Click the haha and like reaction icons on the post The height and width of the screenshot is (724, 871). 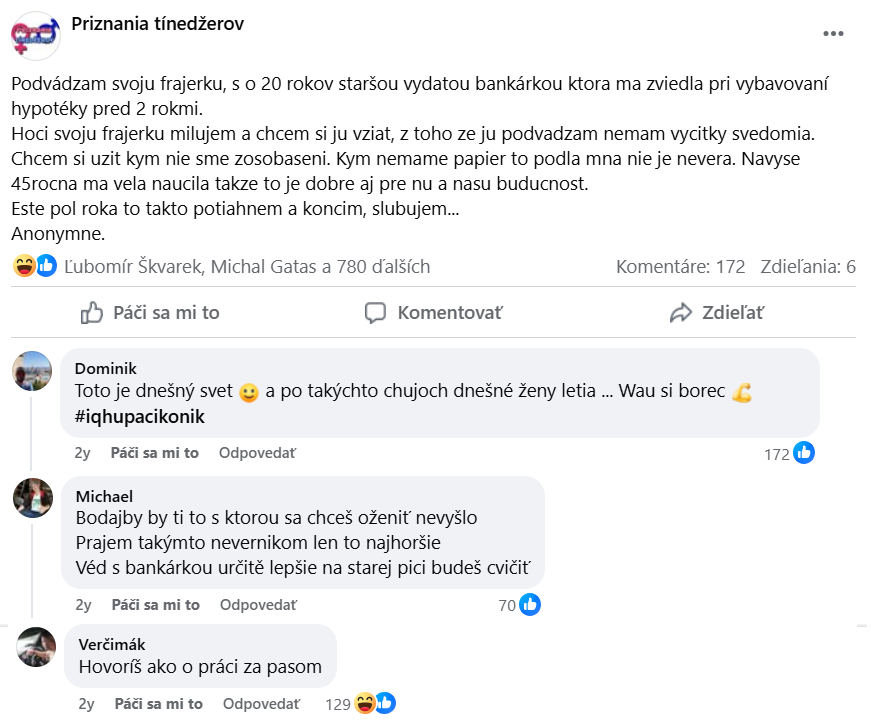pyautogui.click(x=35, y=266)
